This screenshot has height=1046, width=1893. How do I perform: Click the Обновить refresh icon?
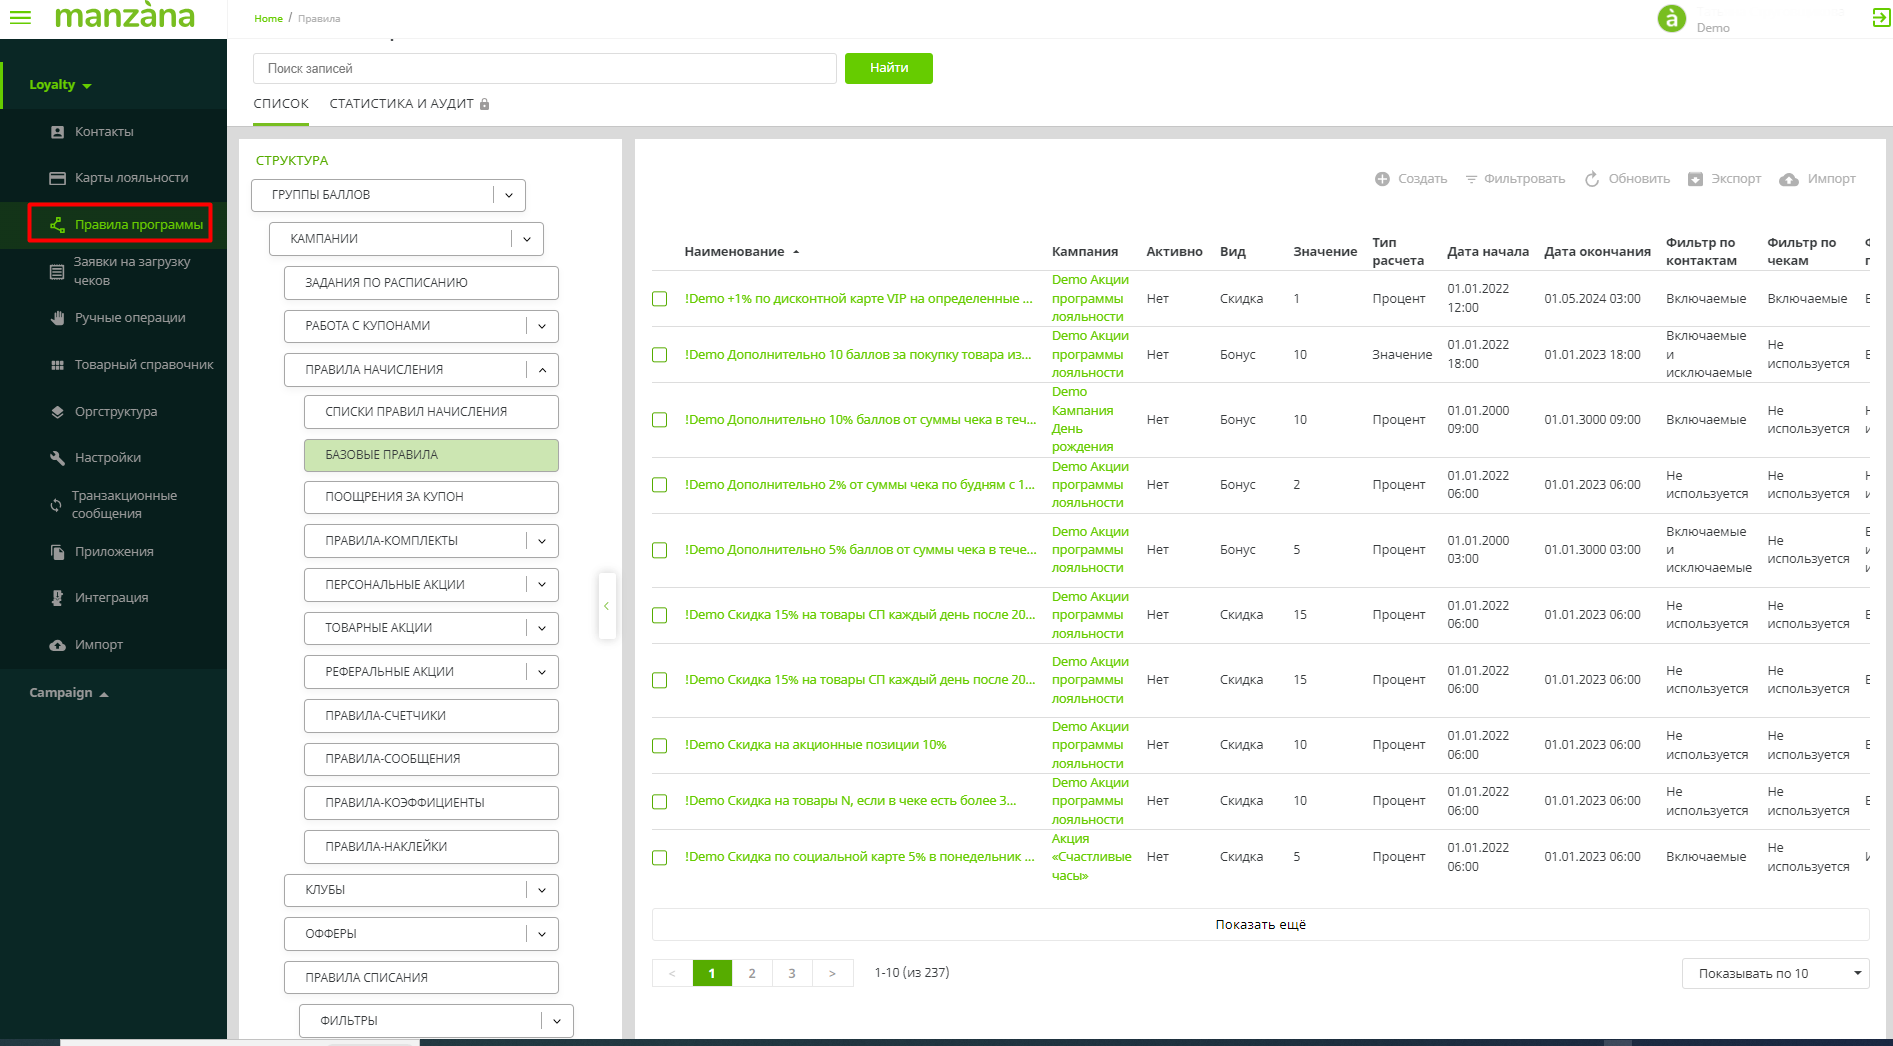(x=1592, y=179)
